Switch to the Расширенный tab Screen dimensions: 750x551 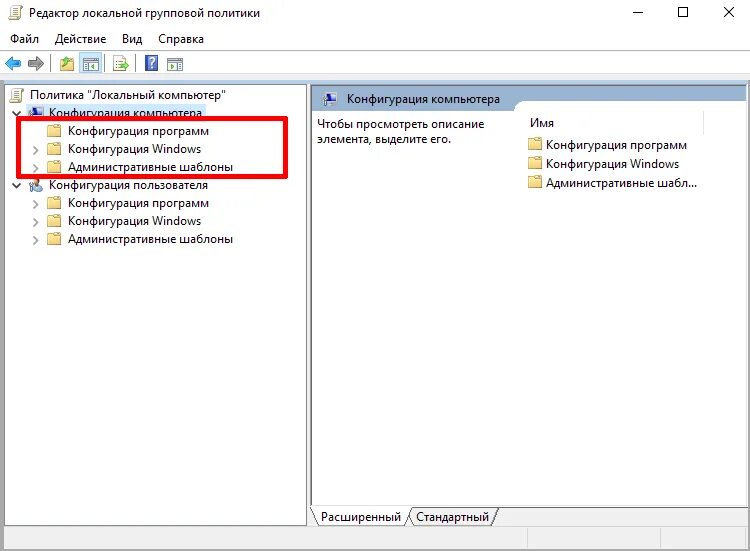(361, 517)
